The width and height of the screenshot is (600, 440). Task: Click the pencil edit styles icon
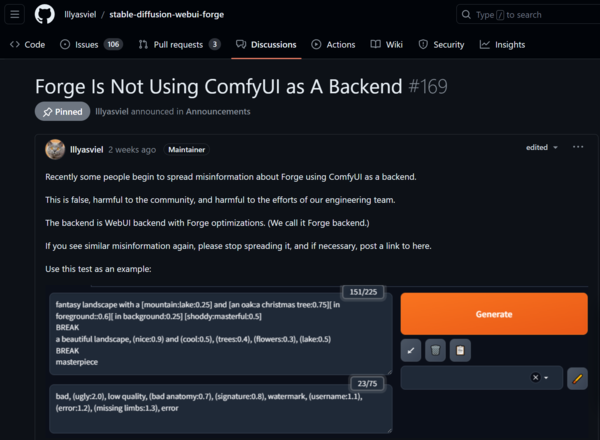point(577,378)
